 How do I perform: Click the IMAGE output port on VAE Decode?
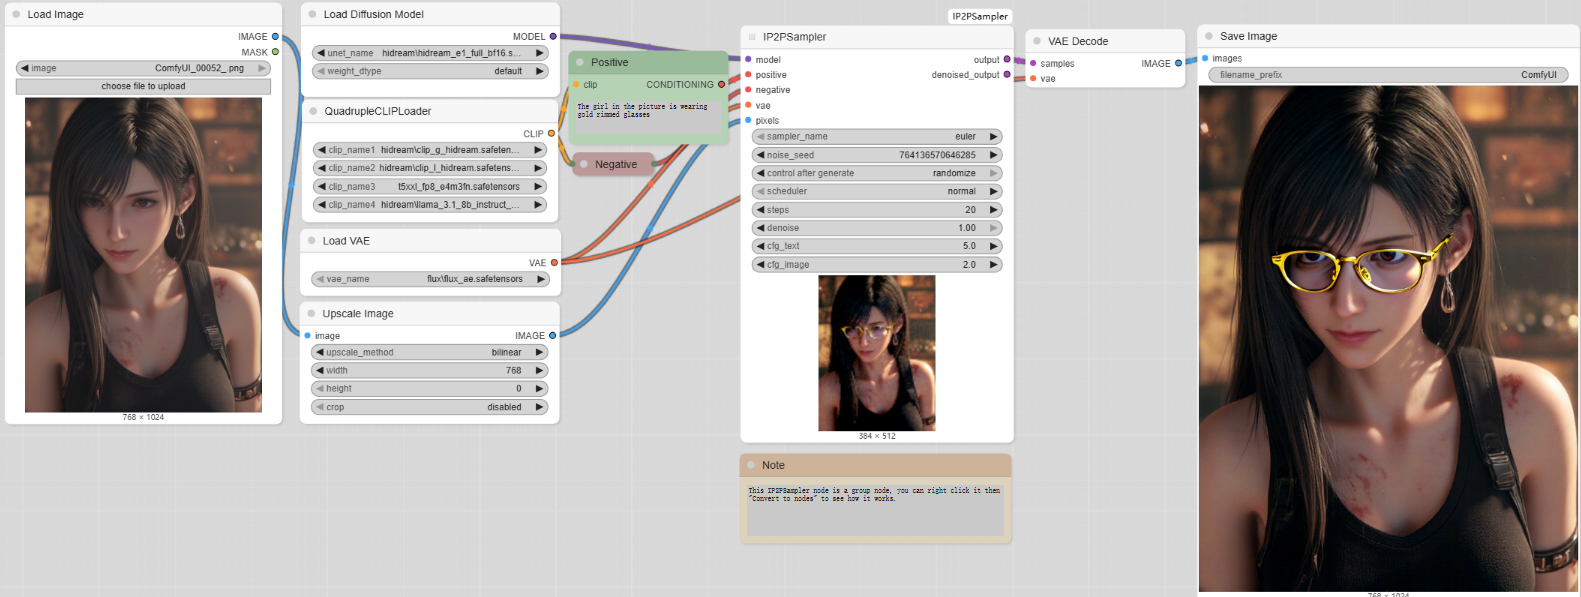1178,63
